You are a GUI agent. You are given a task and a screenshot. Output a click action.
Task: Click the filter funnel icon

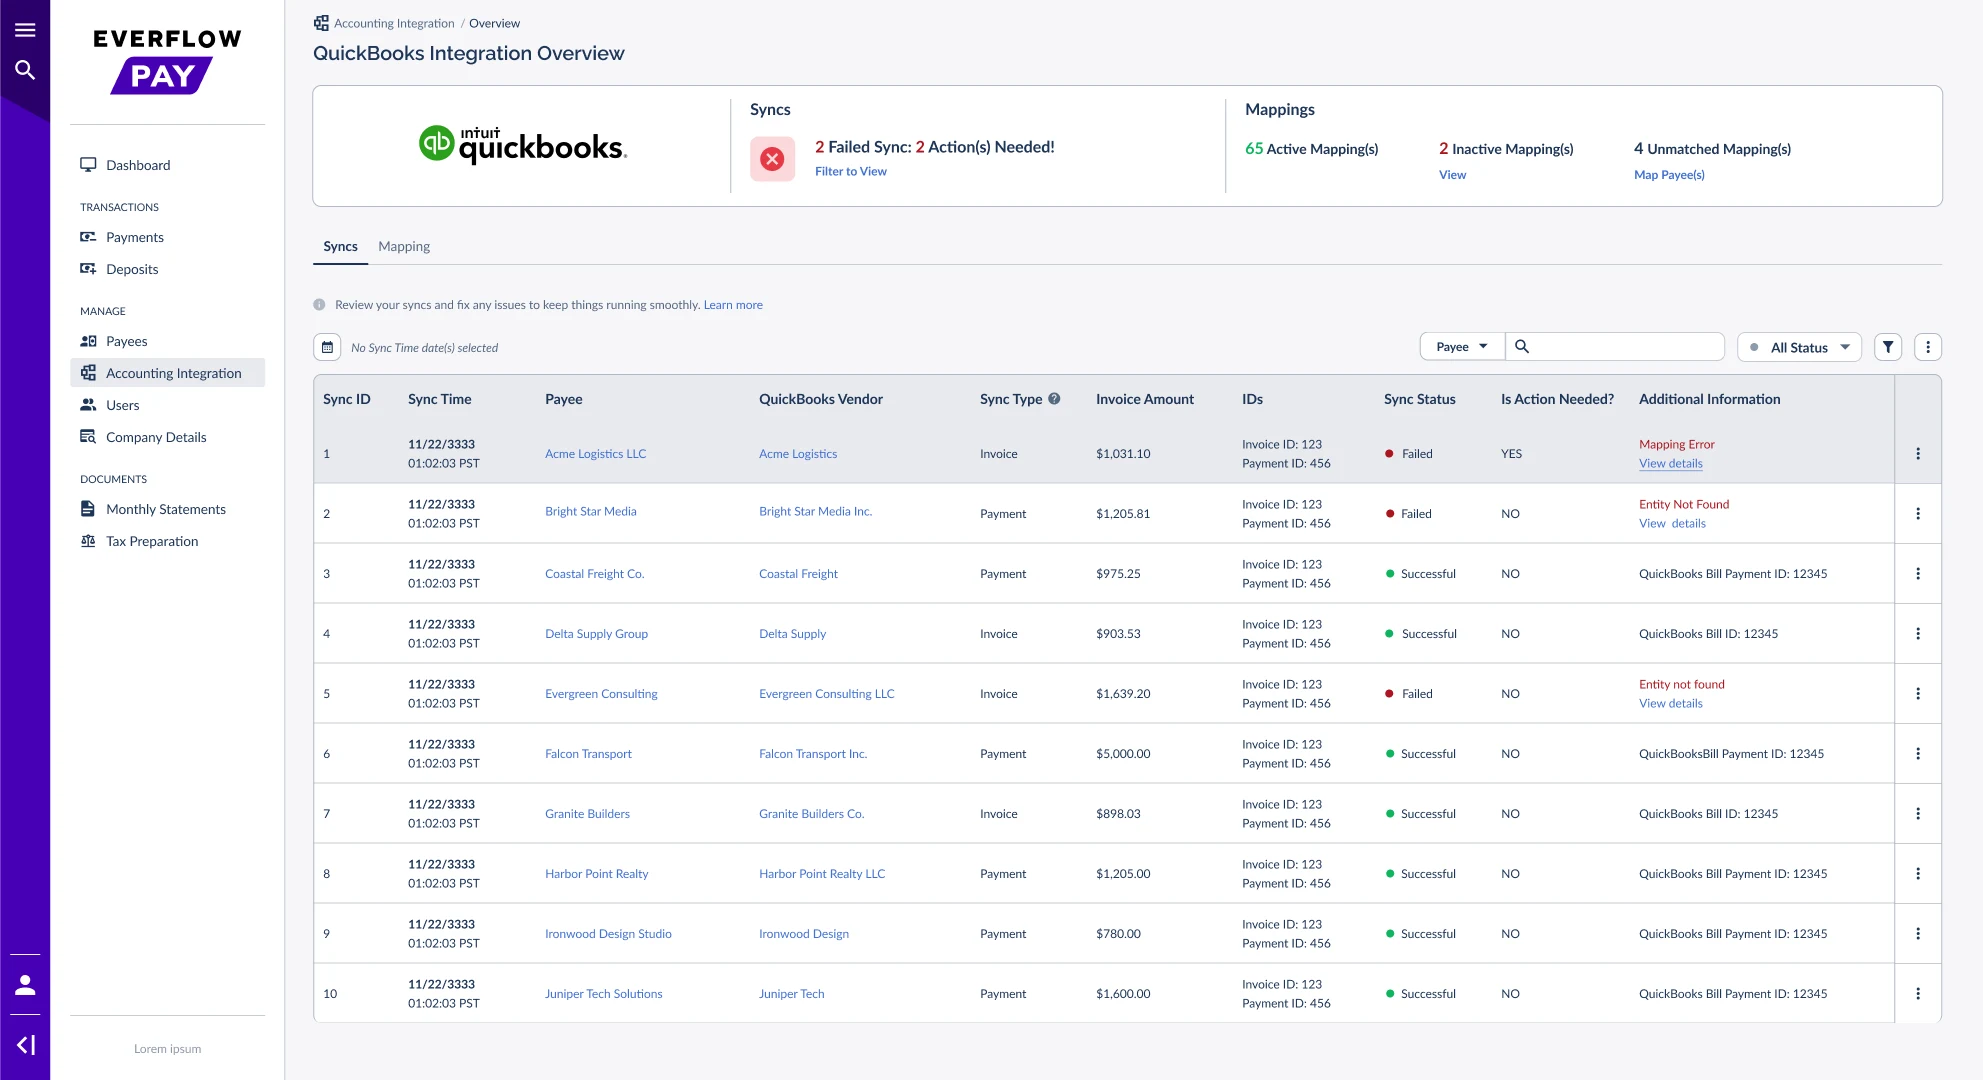coord(1888,347)
